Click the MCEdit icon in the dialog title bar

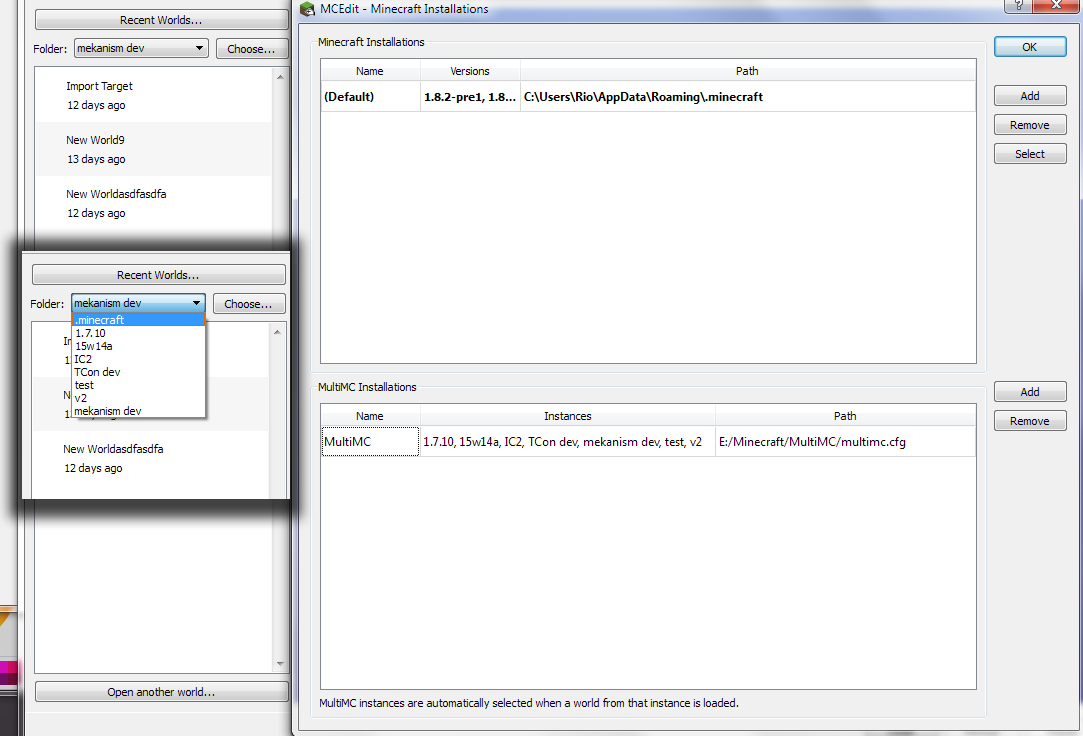pos(307,9)
